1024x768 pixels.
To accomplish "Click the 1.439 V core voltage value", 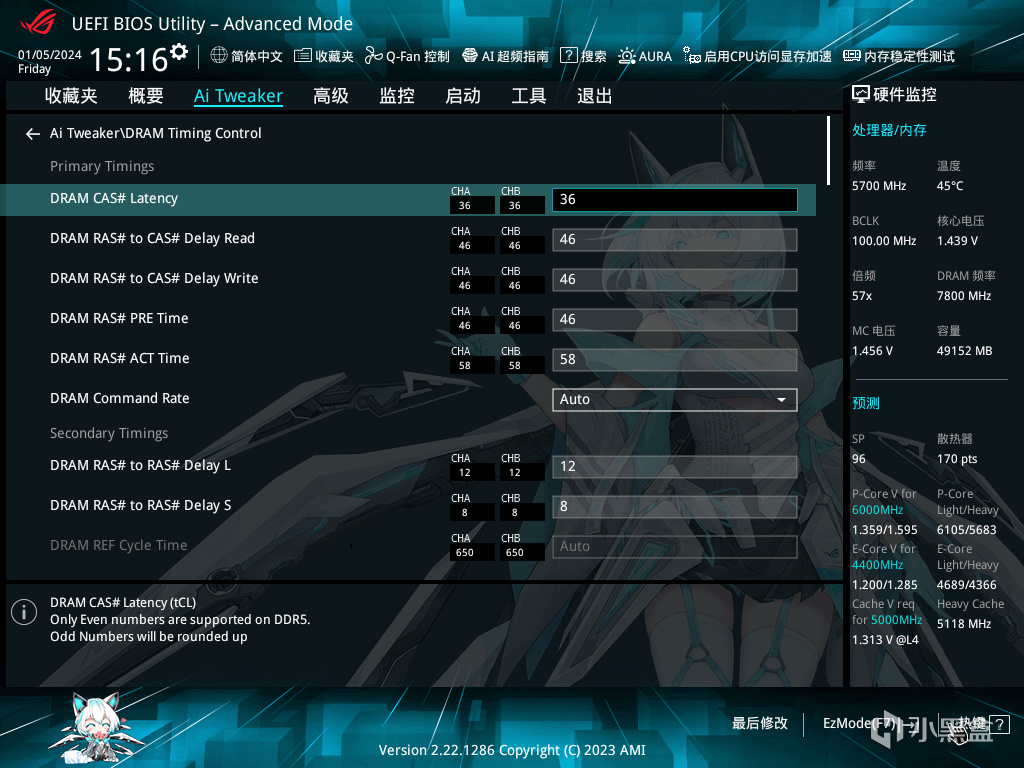I will click(x=957, y=241).
